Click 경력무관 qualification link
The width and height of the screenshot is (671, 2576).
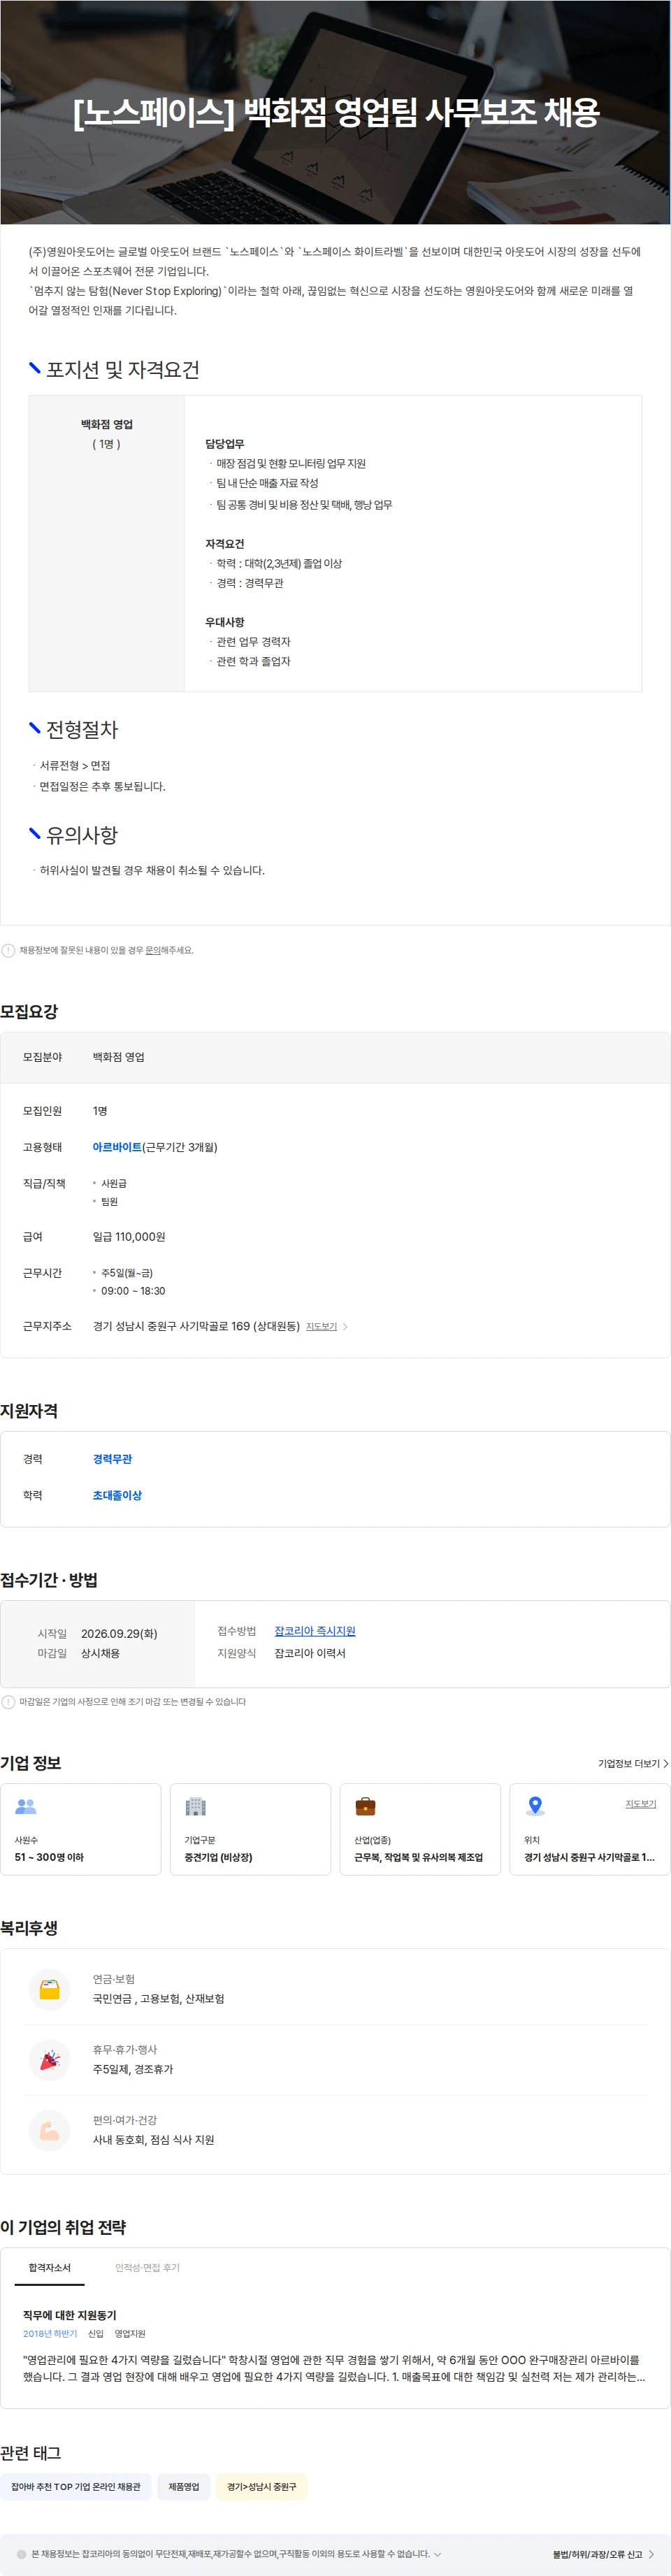coord(112,1459)
